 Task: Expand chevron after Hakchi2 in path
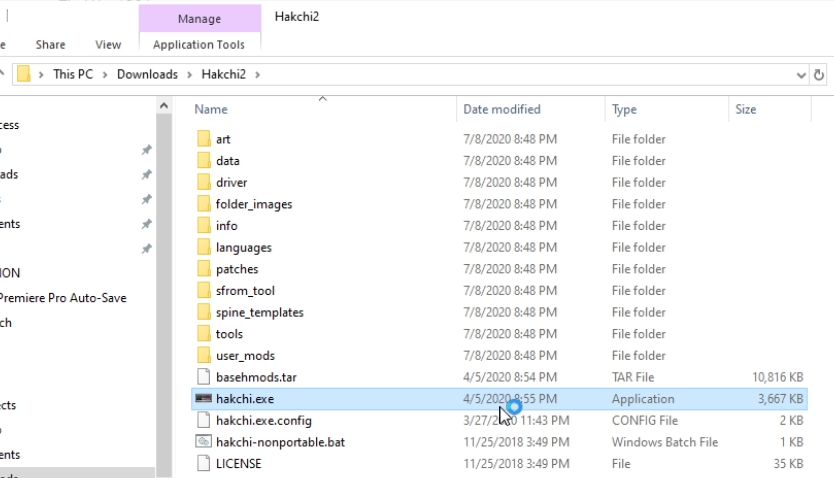pos(257,74)
